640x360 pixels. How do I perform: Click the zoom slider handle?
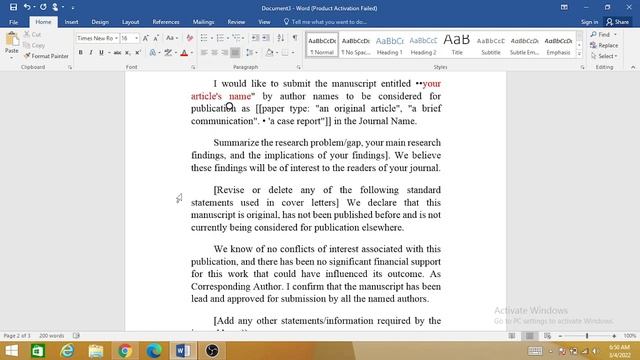click(x=587, y=336)
